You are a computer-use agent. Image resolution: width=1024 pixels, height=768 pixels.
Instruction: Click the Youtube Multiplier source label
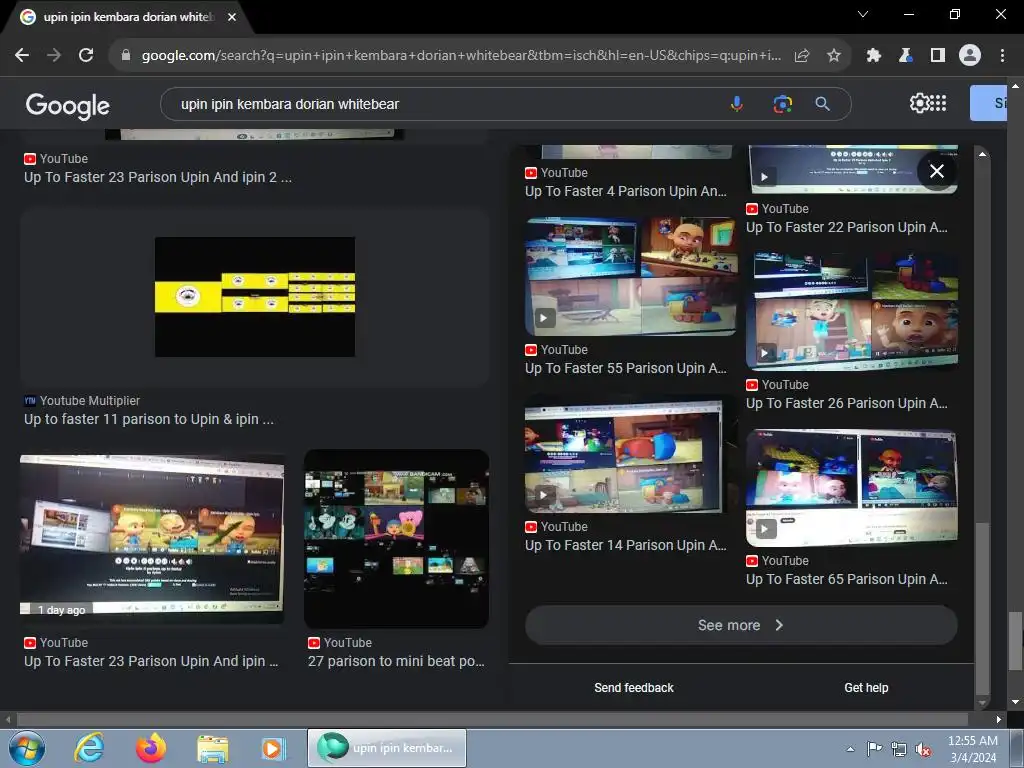(x=89, y=401)
